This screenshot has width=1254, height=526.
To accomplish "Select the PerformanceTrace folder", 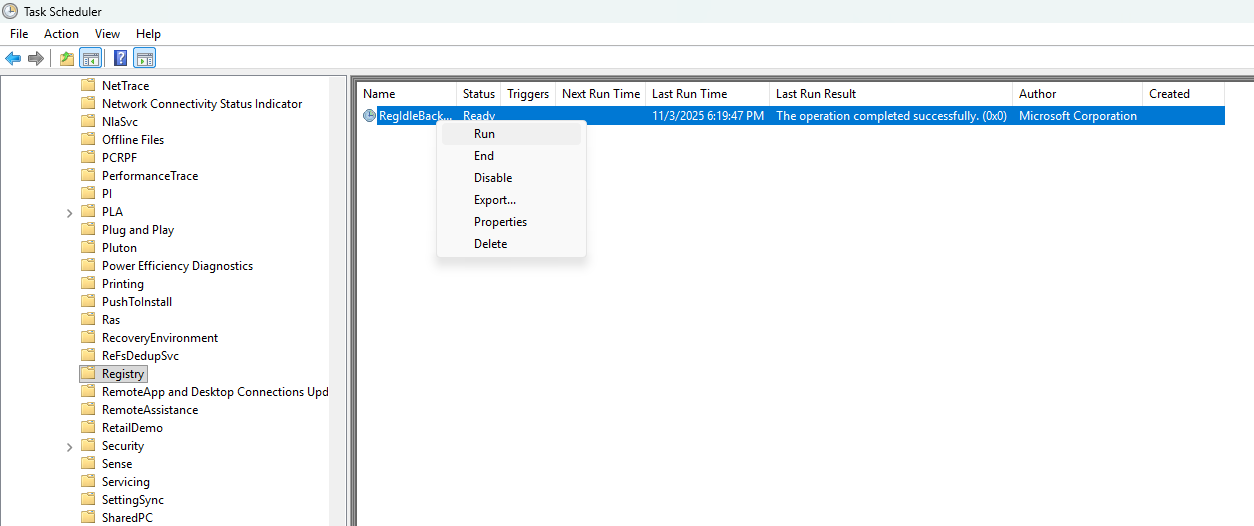I will tap(150, 176).
